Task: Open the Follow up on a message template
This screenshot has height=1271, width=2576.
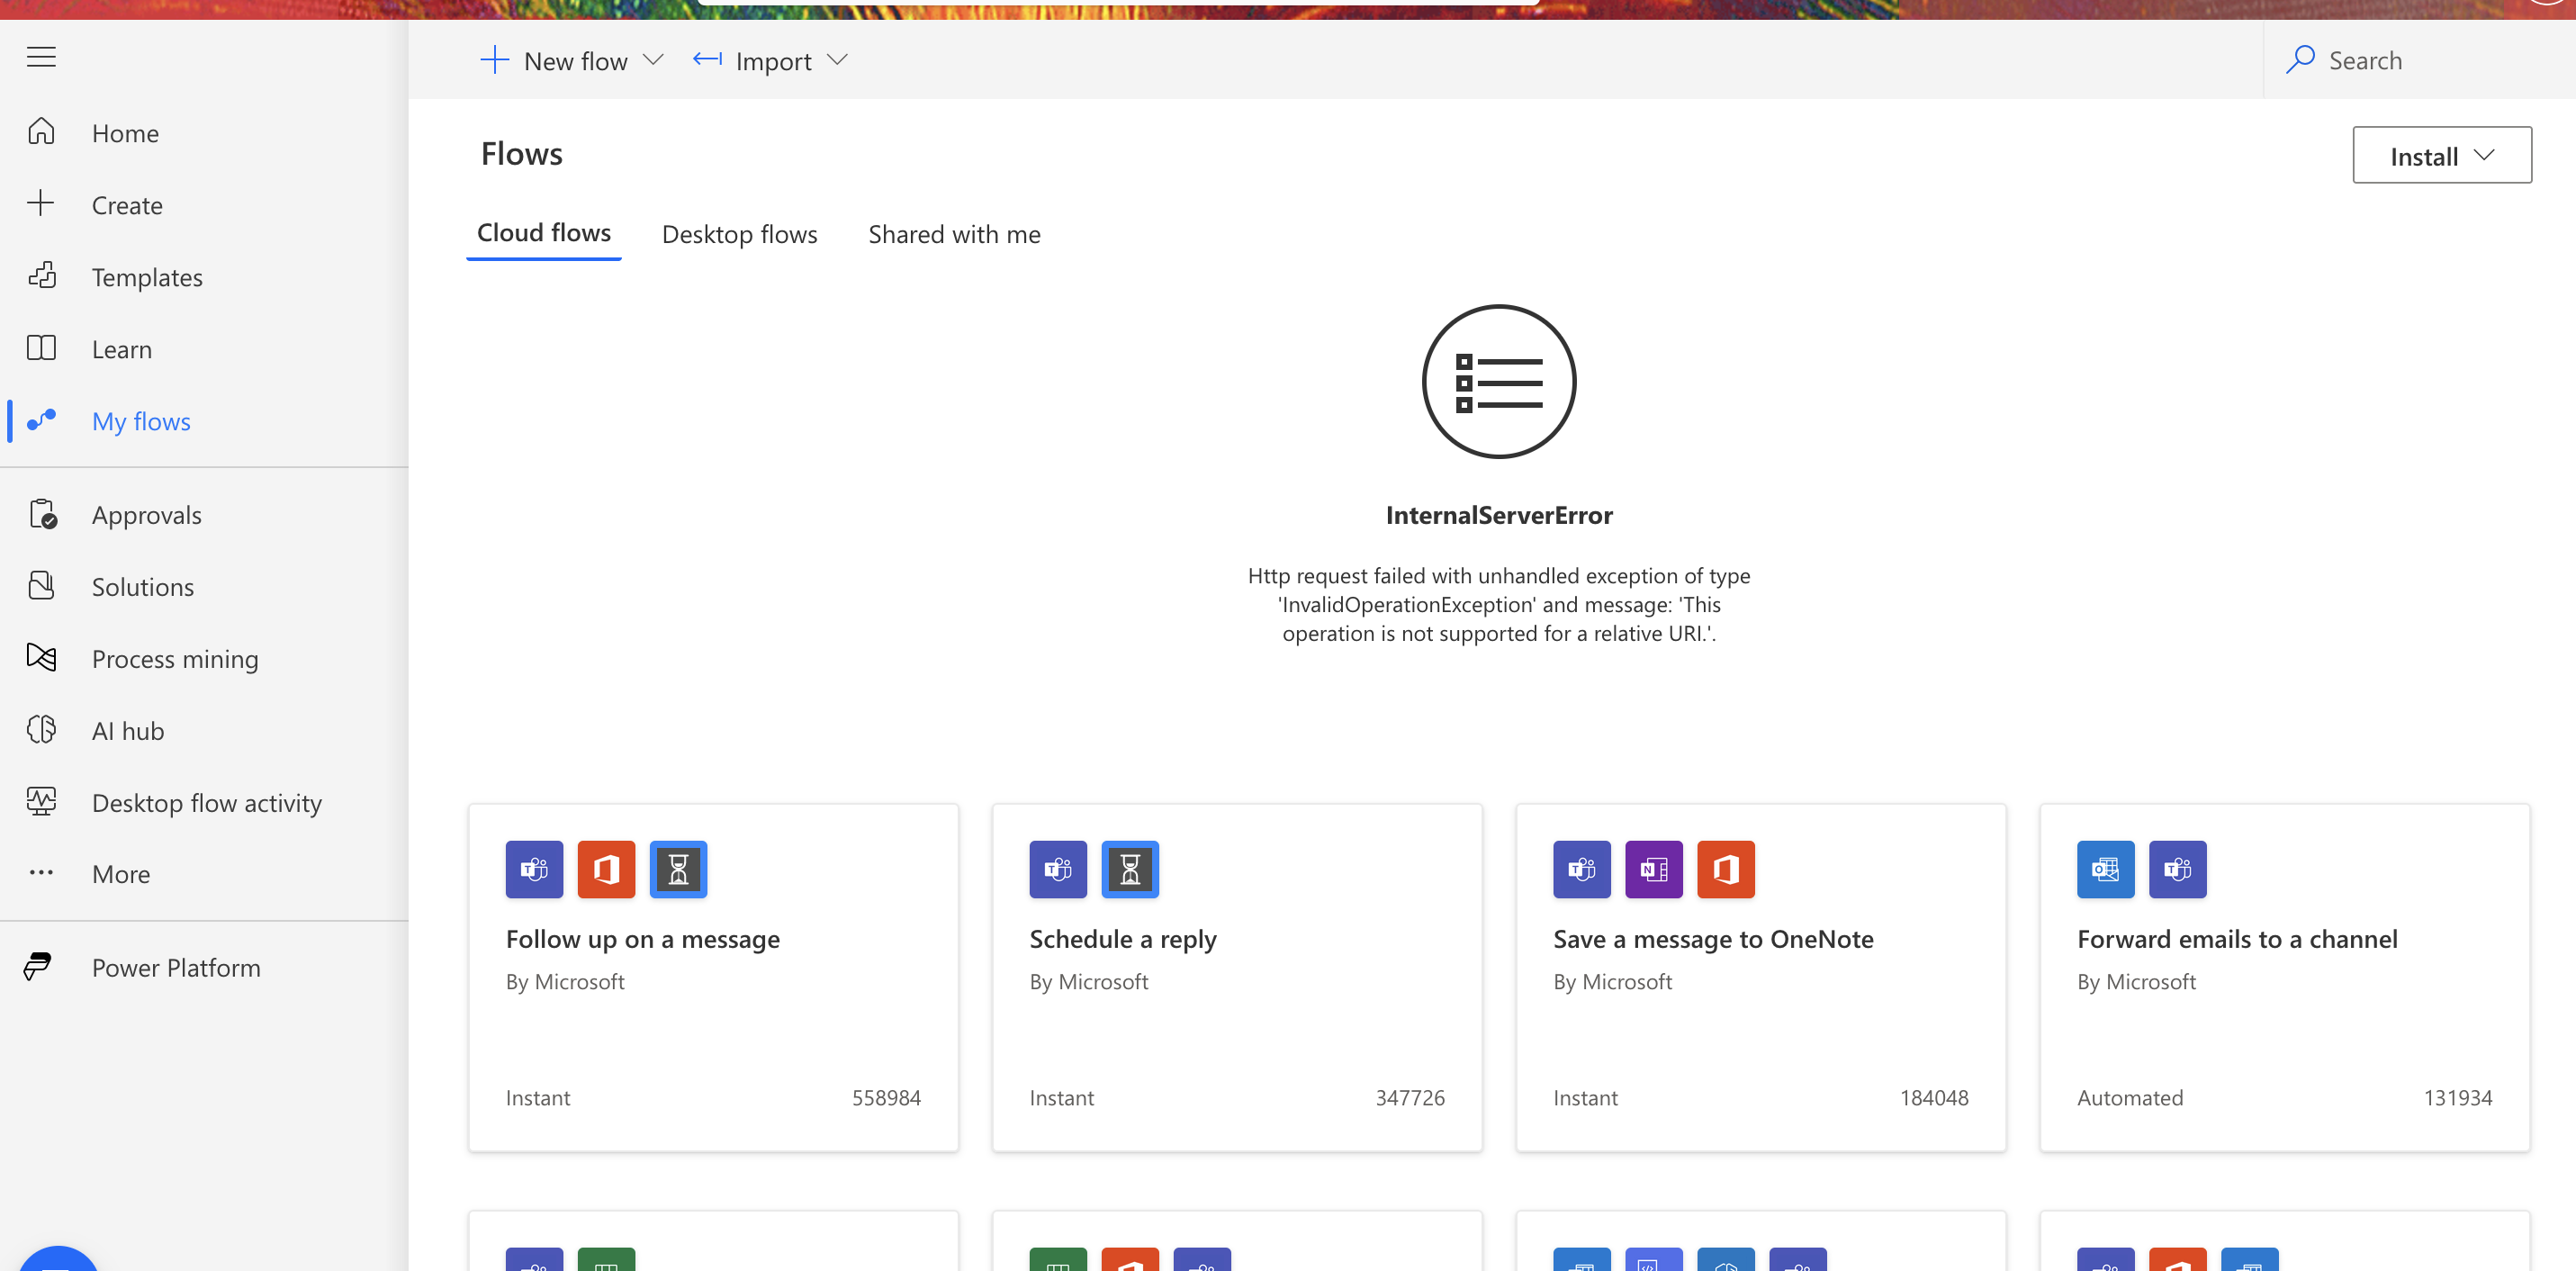Action: 713,977
